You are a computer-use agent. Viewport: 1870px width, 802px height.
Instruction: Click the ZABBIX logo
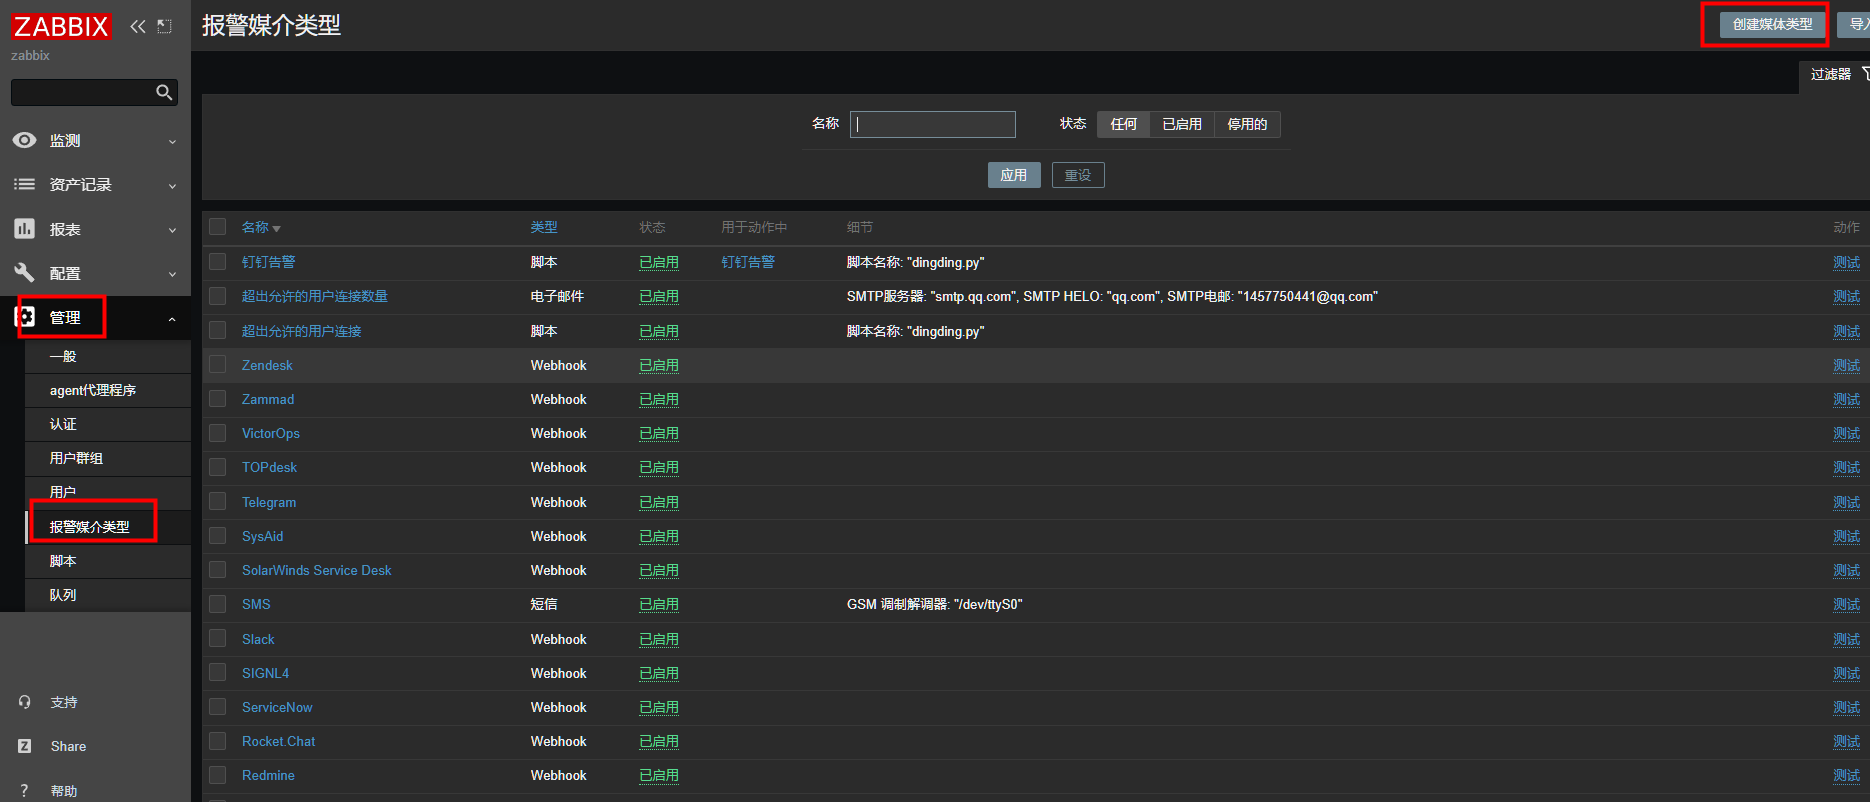tap(61, 26)
